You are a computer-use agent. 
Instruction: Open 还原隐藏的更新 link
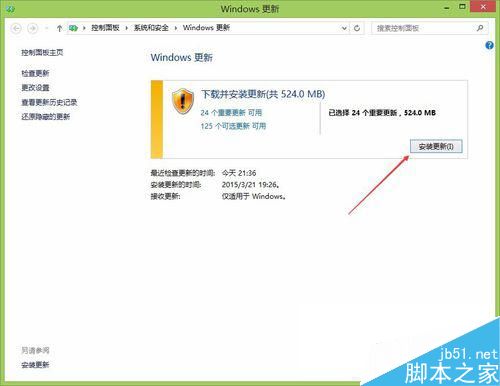[x=46, y=116]
